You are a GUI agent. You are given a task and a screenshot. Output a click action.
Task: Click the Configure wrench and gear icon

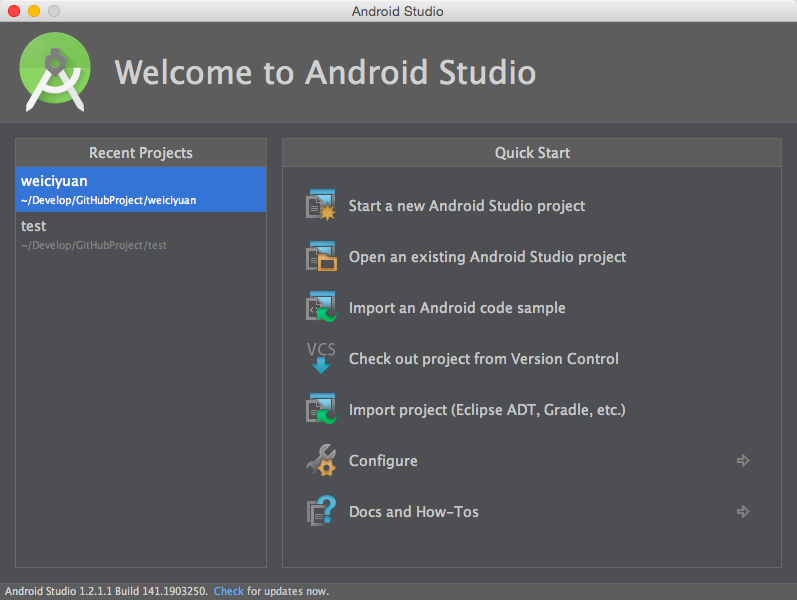point(321,460)
